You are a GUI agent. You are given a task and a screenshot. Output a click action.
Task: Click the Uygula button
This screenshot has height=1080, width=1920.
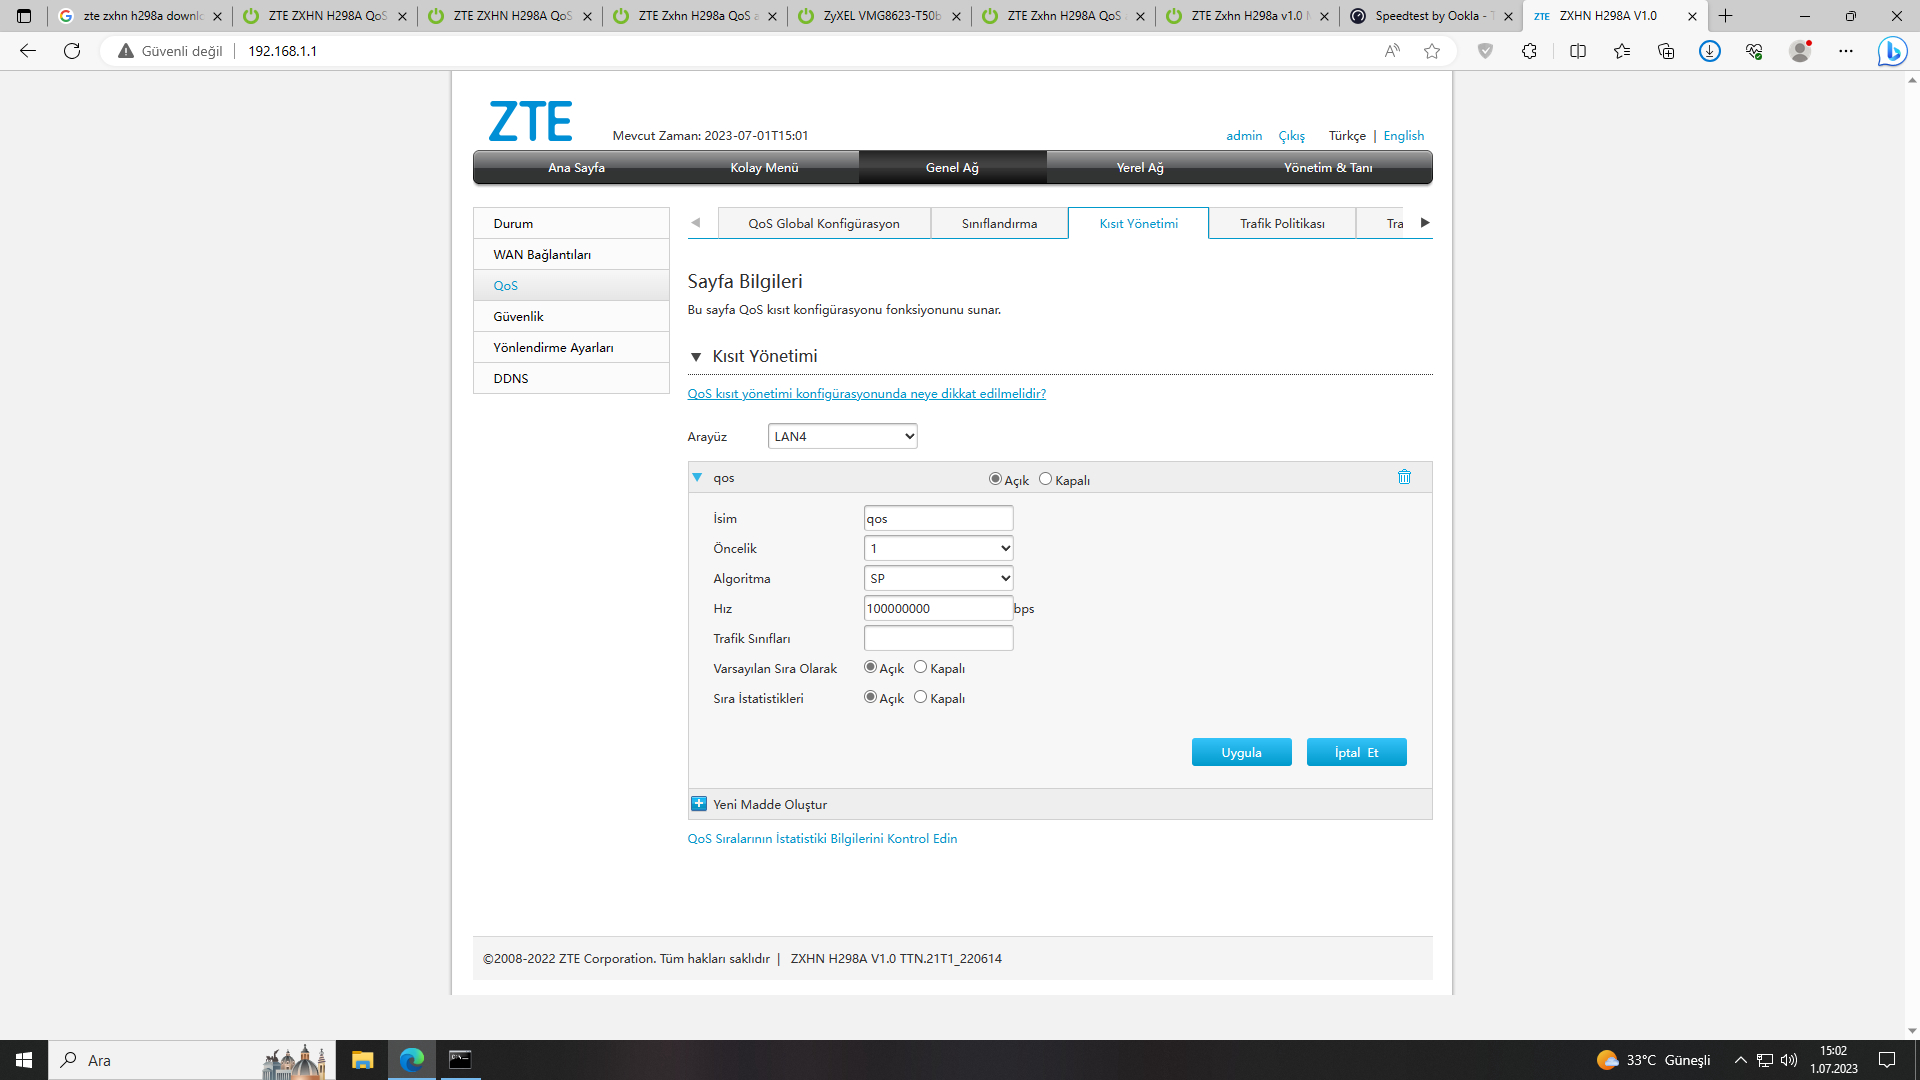(1241, 752)
